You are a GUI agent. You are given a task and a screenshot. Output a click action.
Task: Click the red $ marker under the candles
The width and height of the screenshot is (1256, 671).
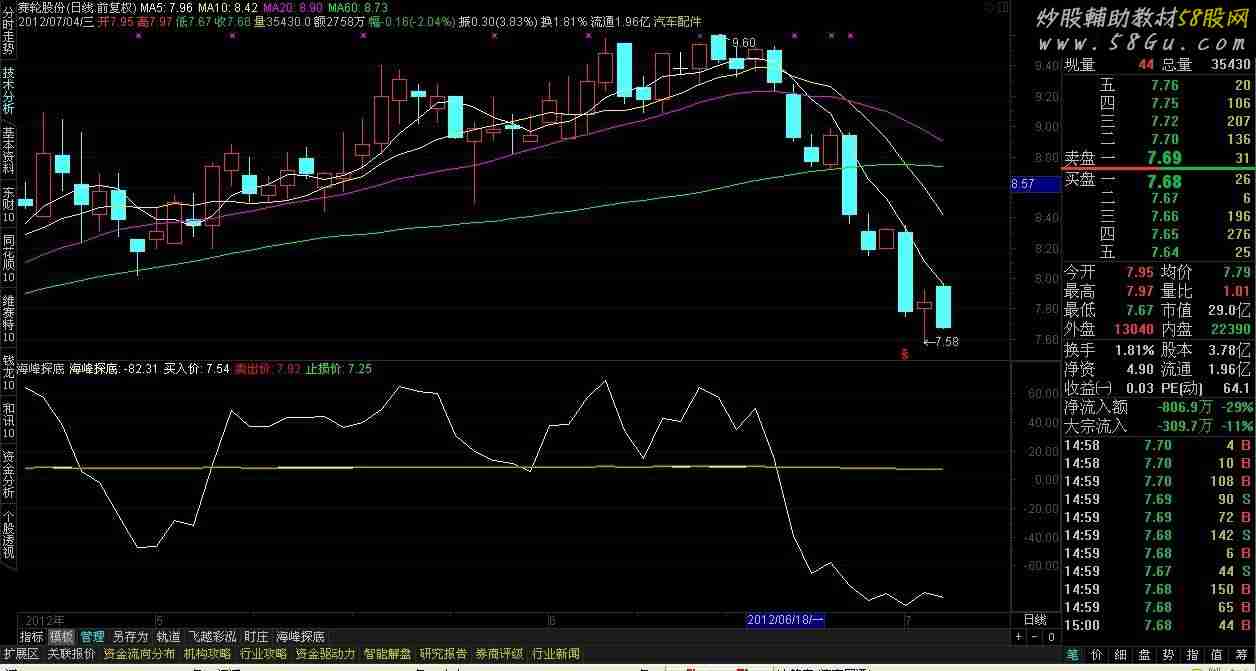pos(905,353)
